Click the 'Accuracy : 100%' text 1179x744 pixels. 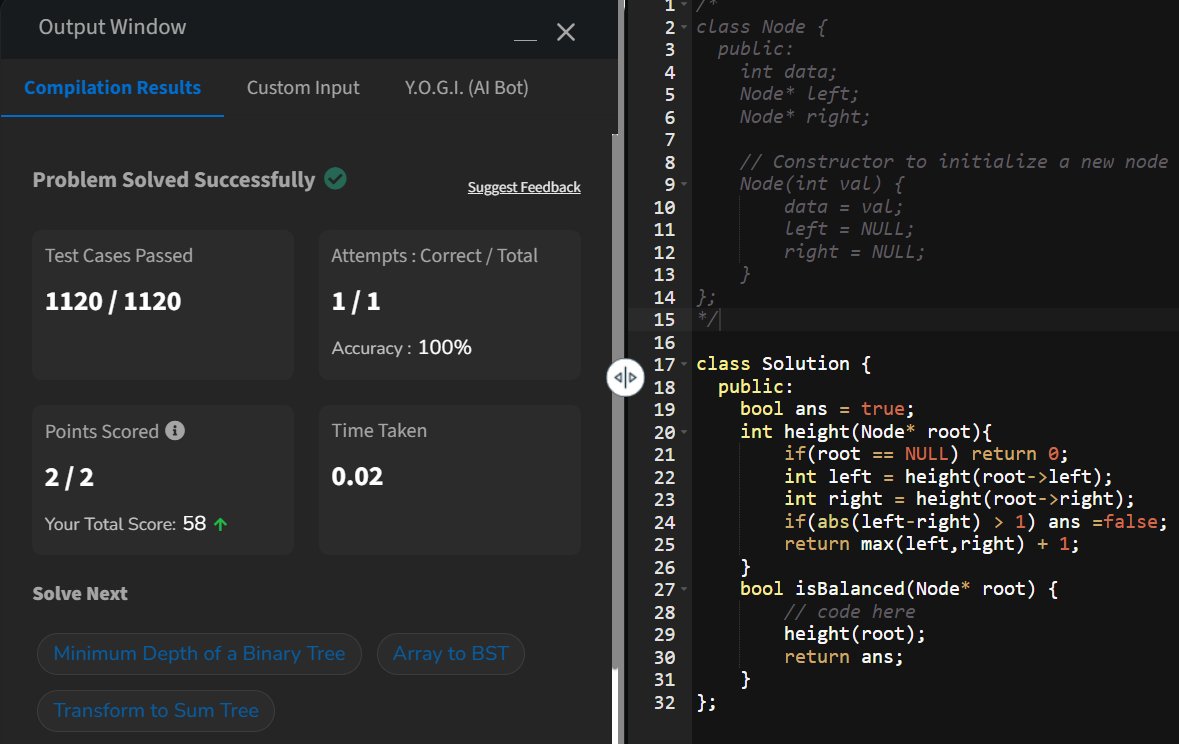(x=402, y=348)
